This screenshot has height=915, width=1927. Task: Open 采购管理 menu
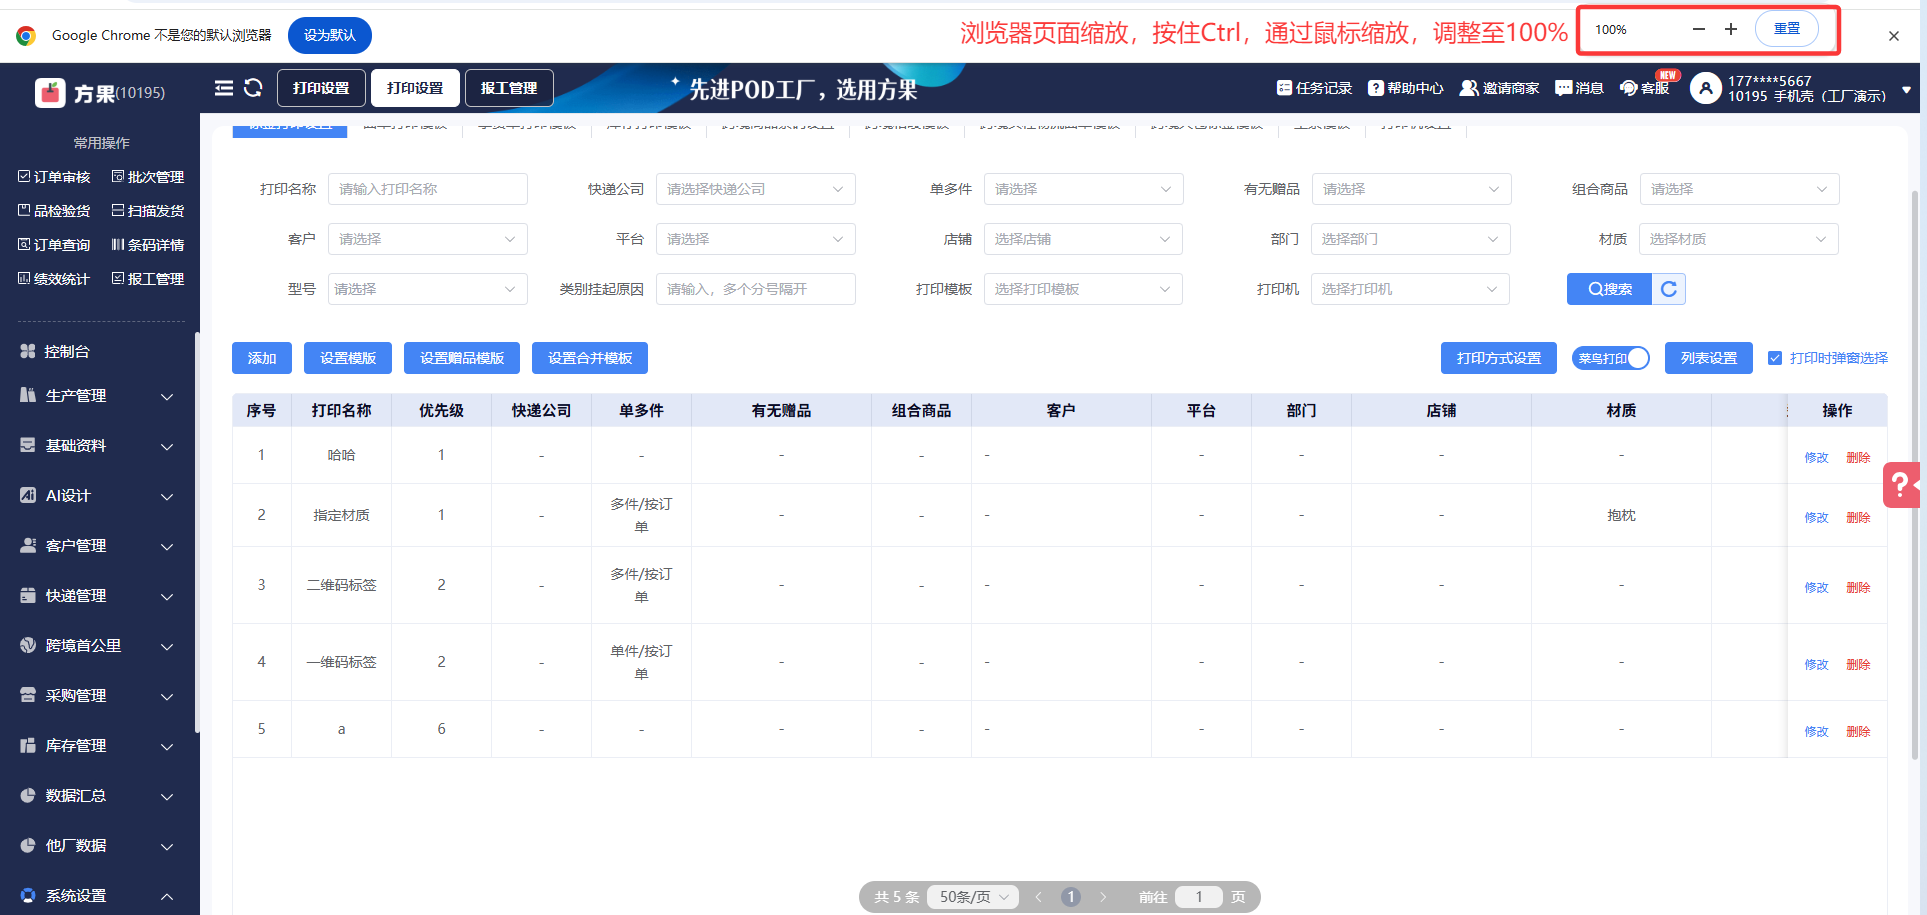point(98,696)
